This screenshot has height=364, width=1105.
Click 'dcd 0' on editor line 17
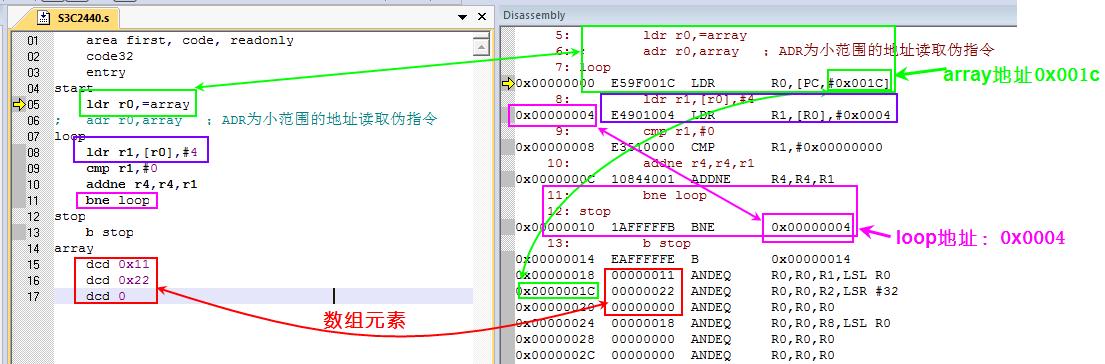pos(106,296)
